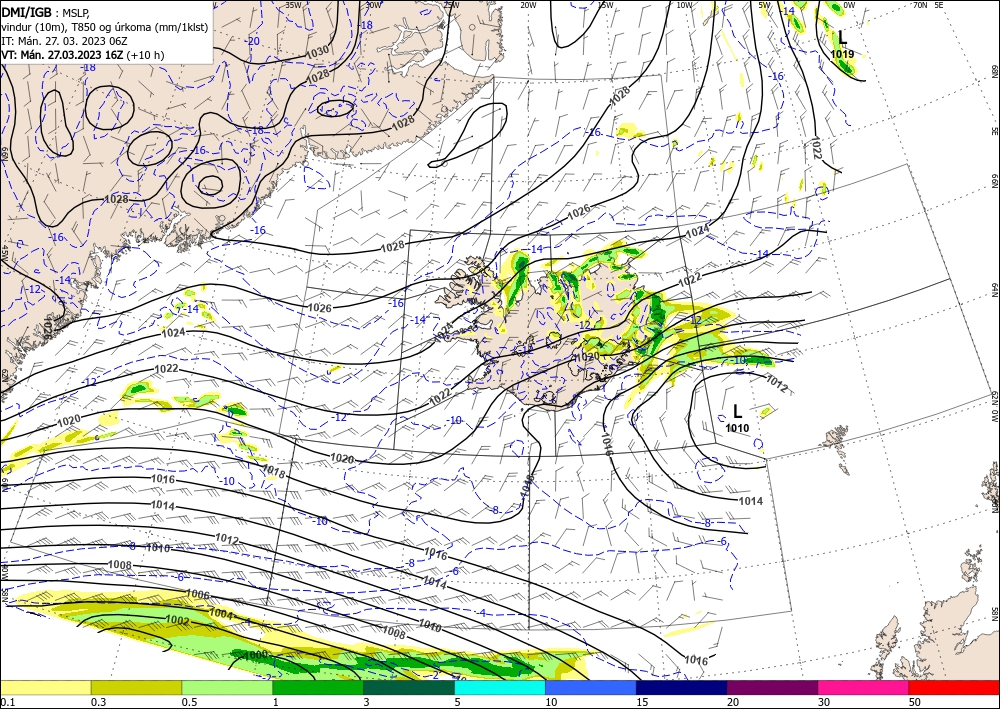The width and height of the screenshot is (1000, 709).
Task: Click the yellow 0.1–0.3 precipitation legend swatch
Action: [x=45, y=687]
